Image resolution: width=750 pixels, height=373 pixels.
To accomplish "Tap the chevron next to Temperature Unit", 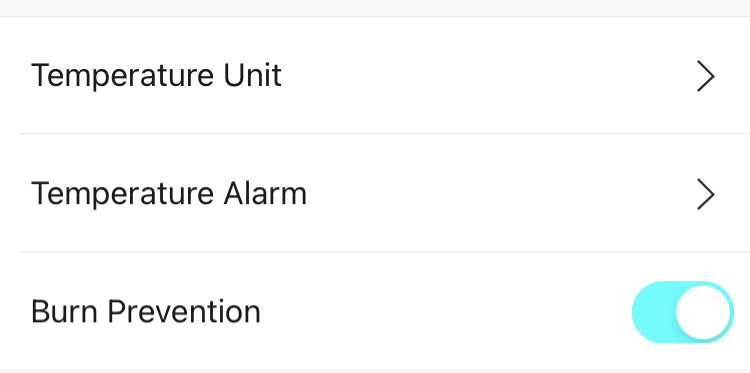I will 706,76.
